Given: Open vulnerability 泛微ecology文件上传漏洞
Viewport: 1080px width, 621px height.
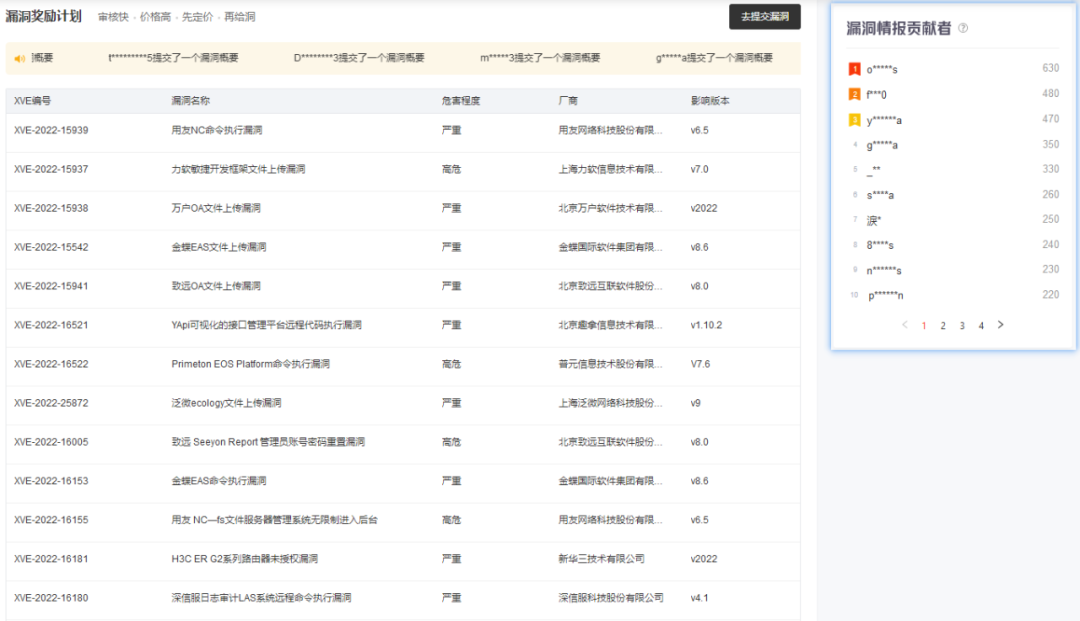Looking at the screenshot, I should pyautogui.click(x=226, y=403).
